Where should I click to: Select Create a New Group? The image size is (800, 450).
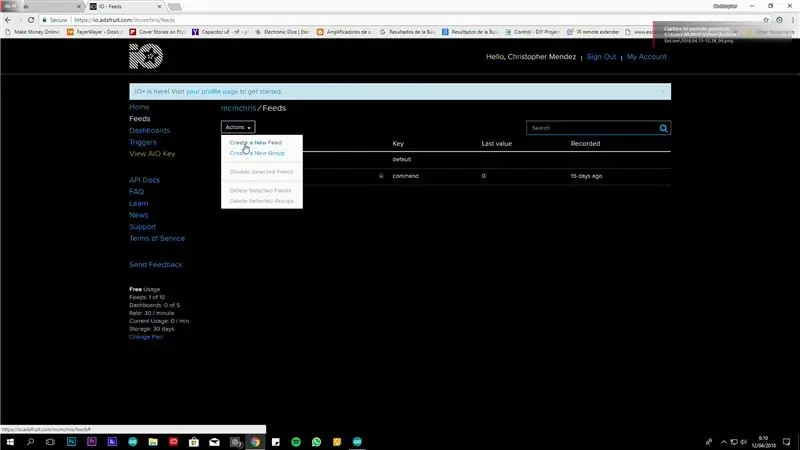tap(257, 153)
